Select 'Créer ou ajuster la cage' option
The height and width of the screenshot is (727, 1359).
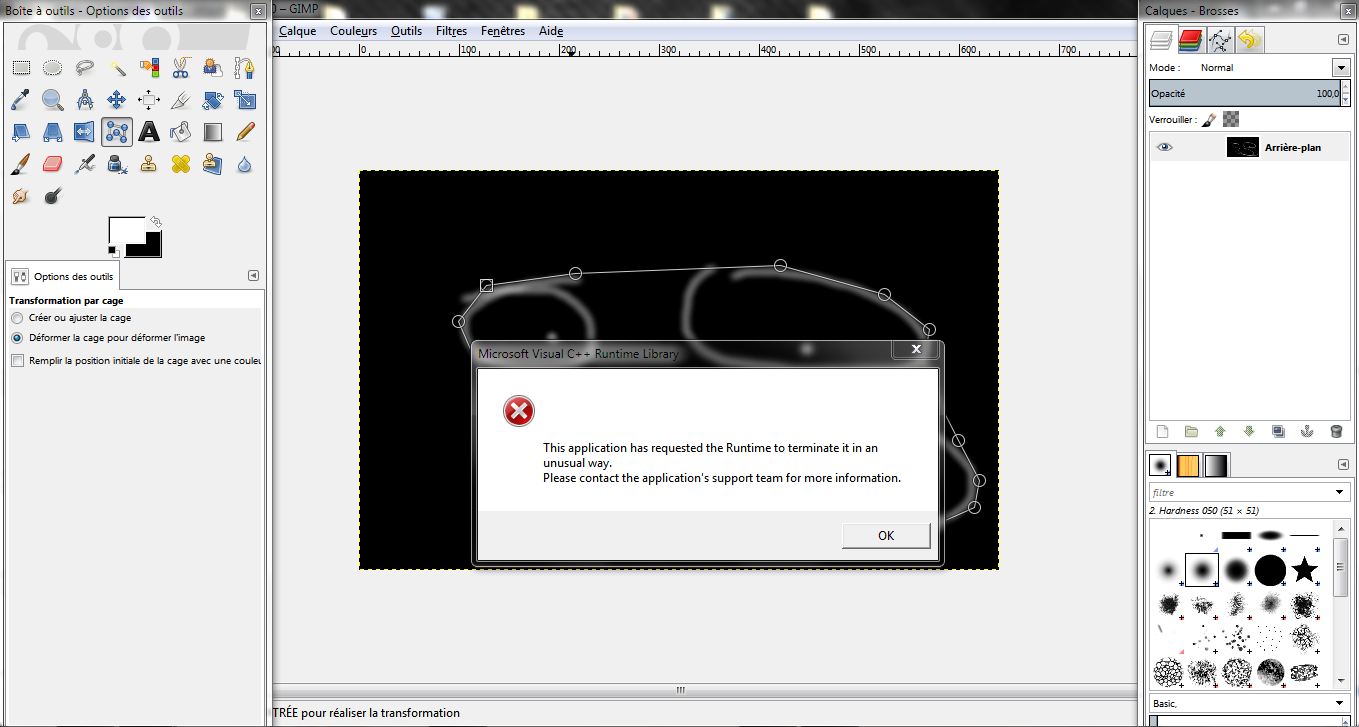coord(17,318)
